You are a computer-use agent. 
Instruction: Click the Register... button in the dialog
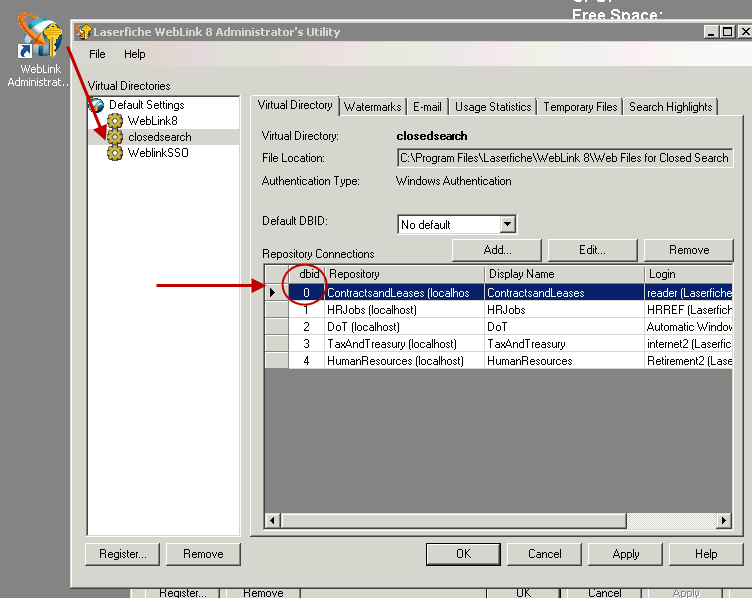[x=122, y=554]
